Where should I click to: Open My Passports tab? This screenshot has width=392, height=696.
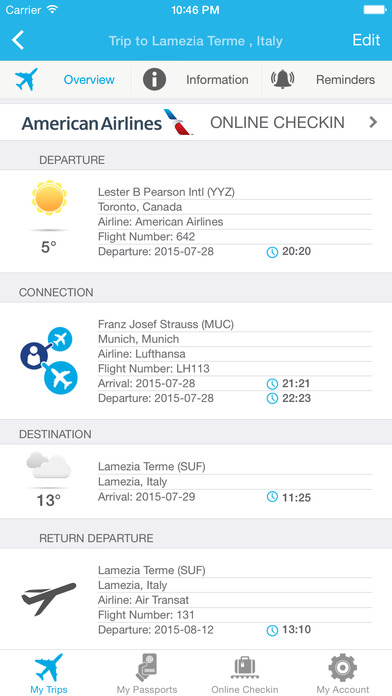coord(147,673)
